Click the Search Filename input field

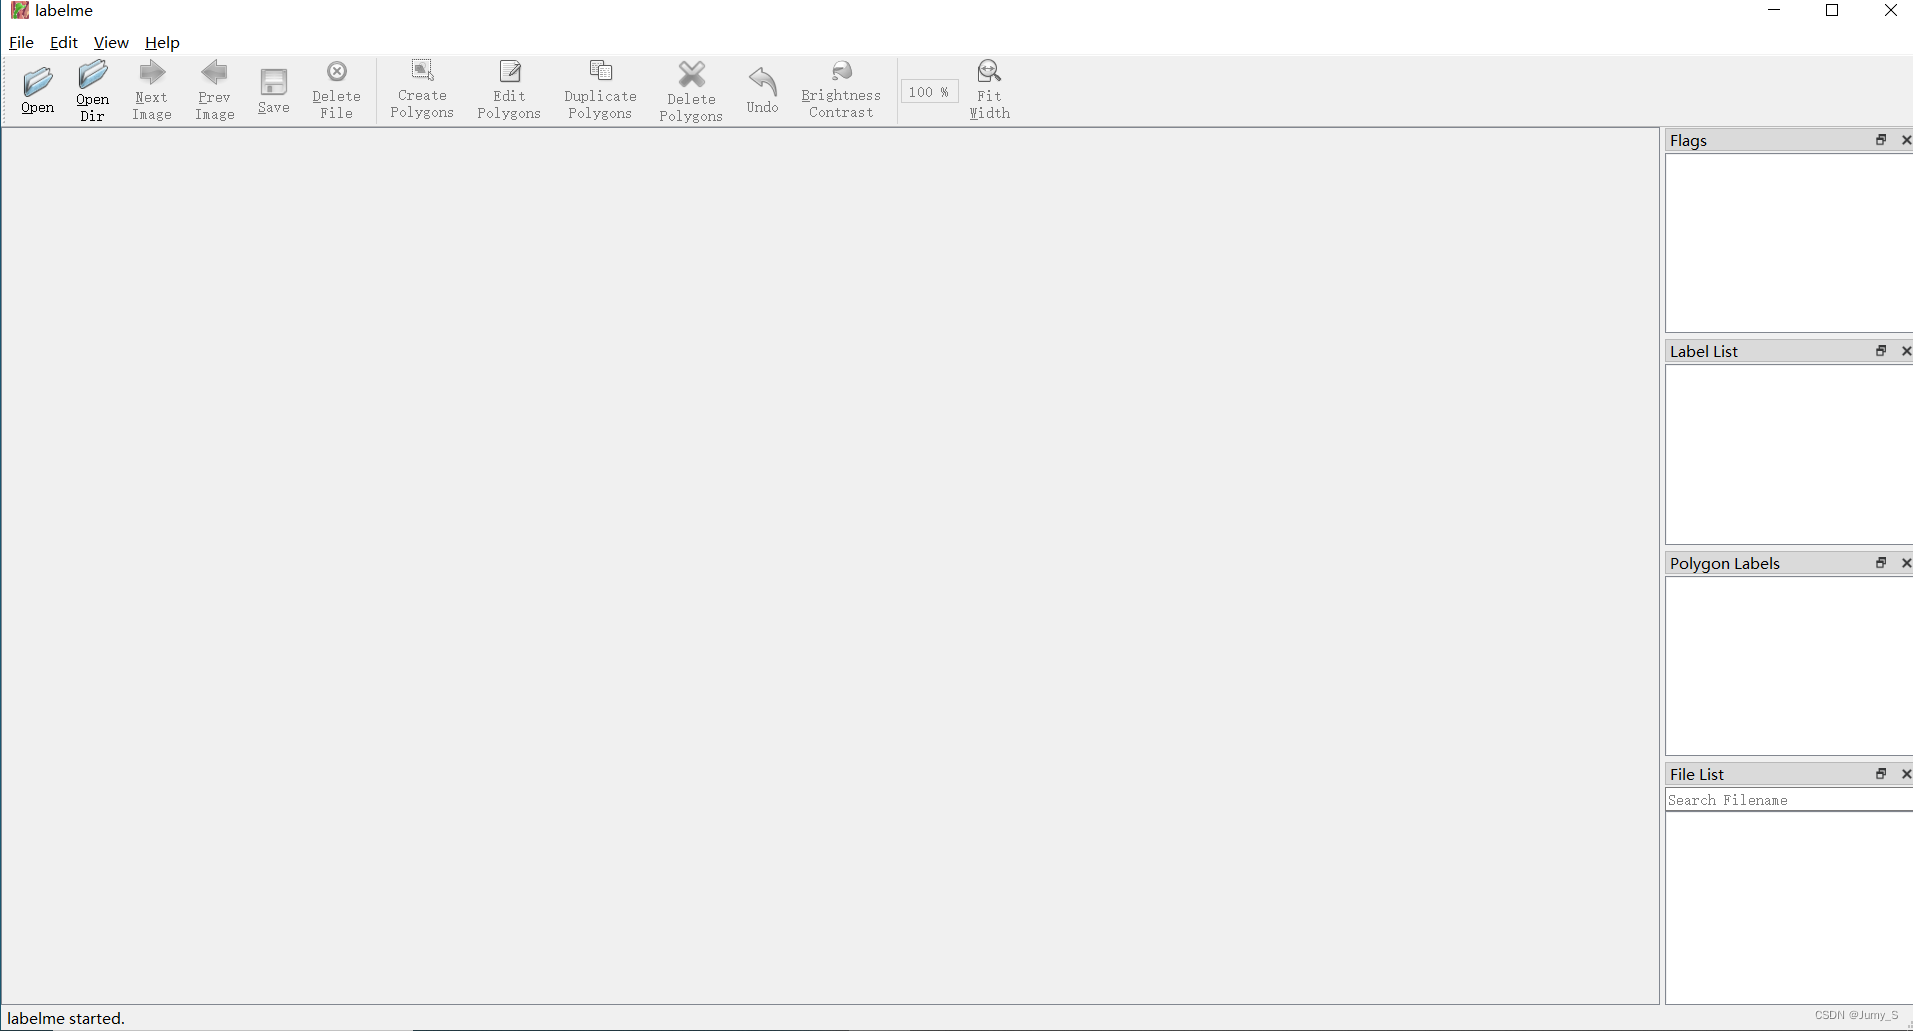coord(1789,800)
